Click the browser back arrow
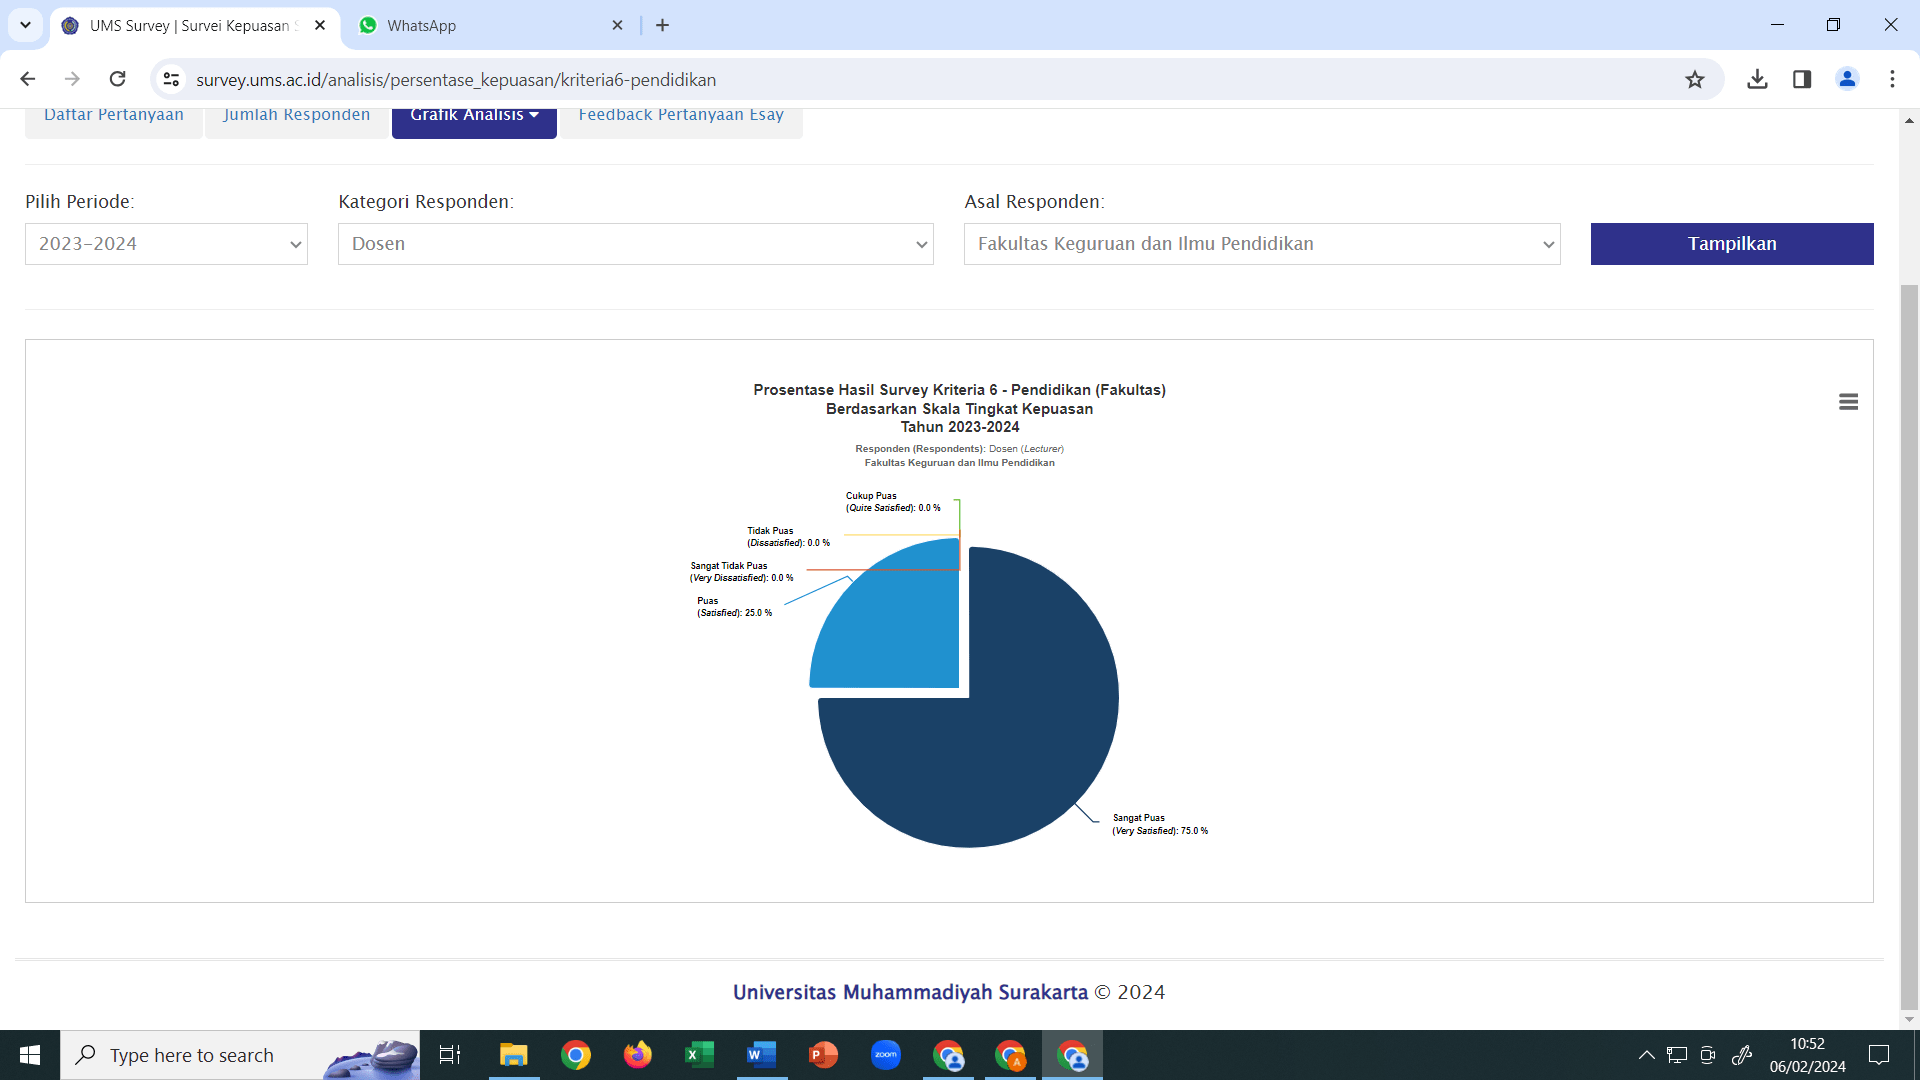Viewport: 1920px width, 1080px height. 28,79
